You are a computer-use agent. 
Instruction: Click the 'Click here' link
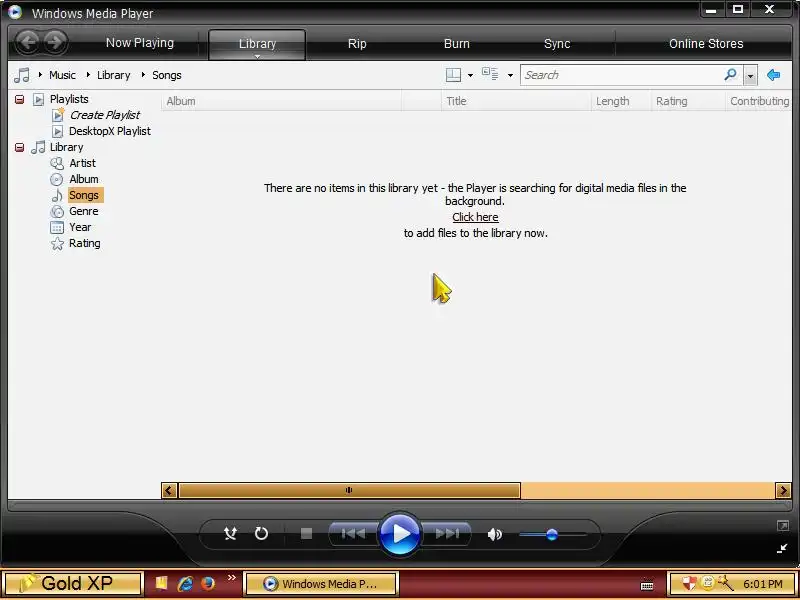(476, 217)
